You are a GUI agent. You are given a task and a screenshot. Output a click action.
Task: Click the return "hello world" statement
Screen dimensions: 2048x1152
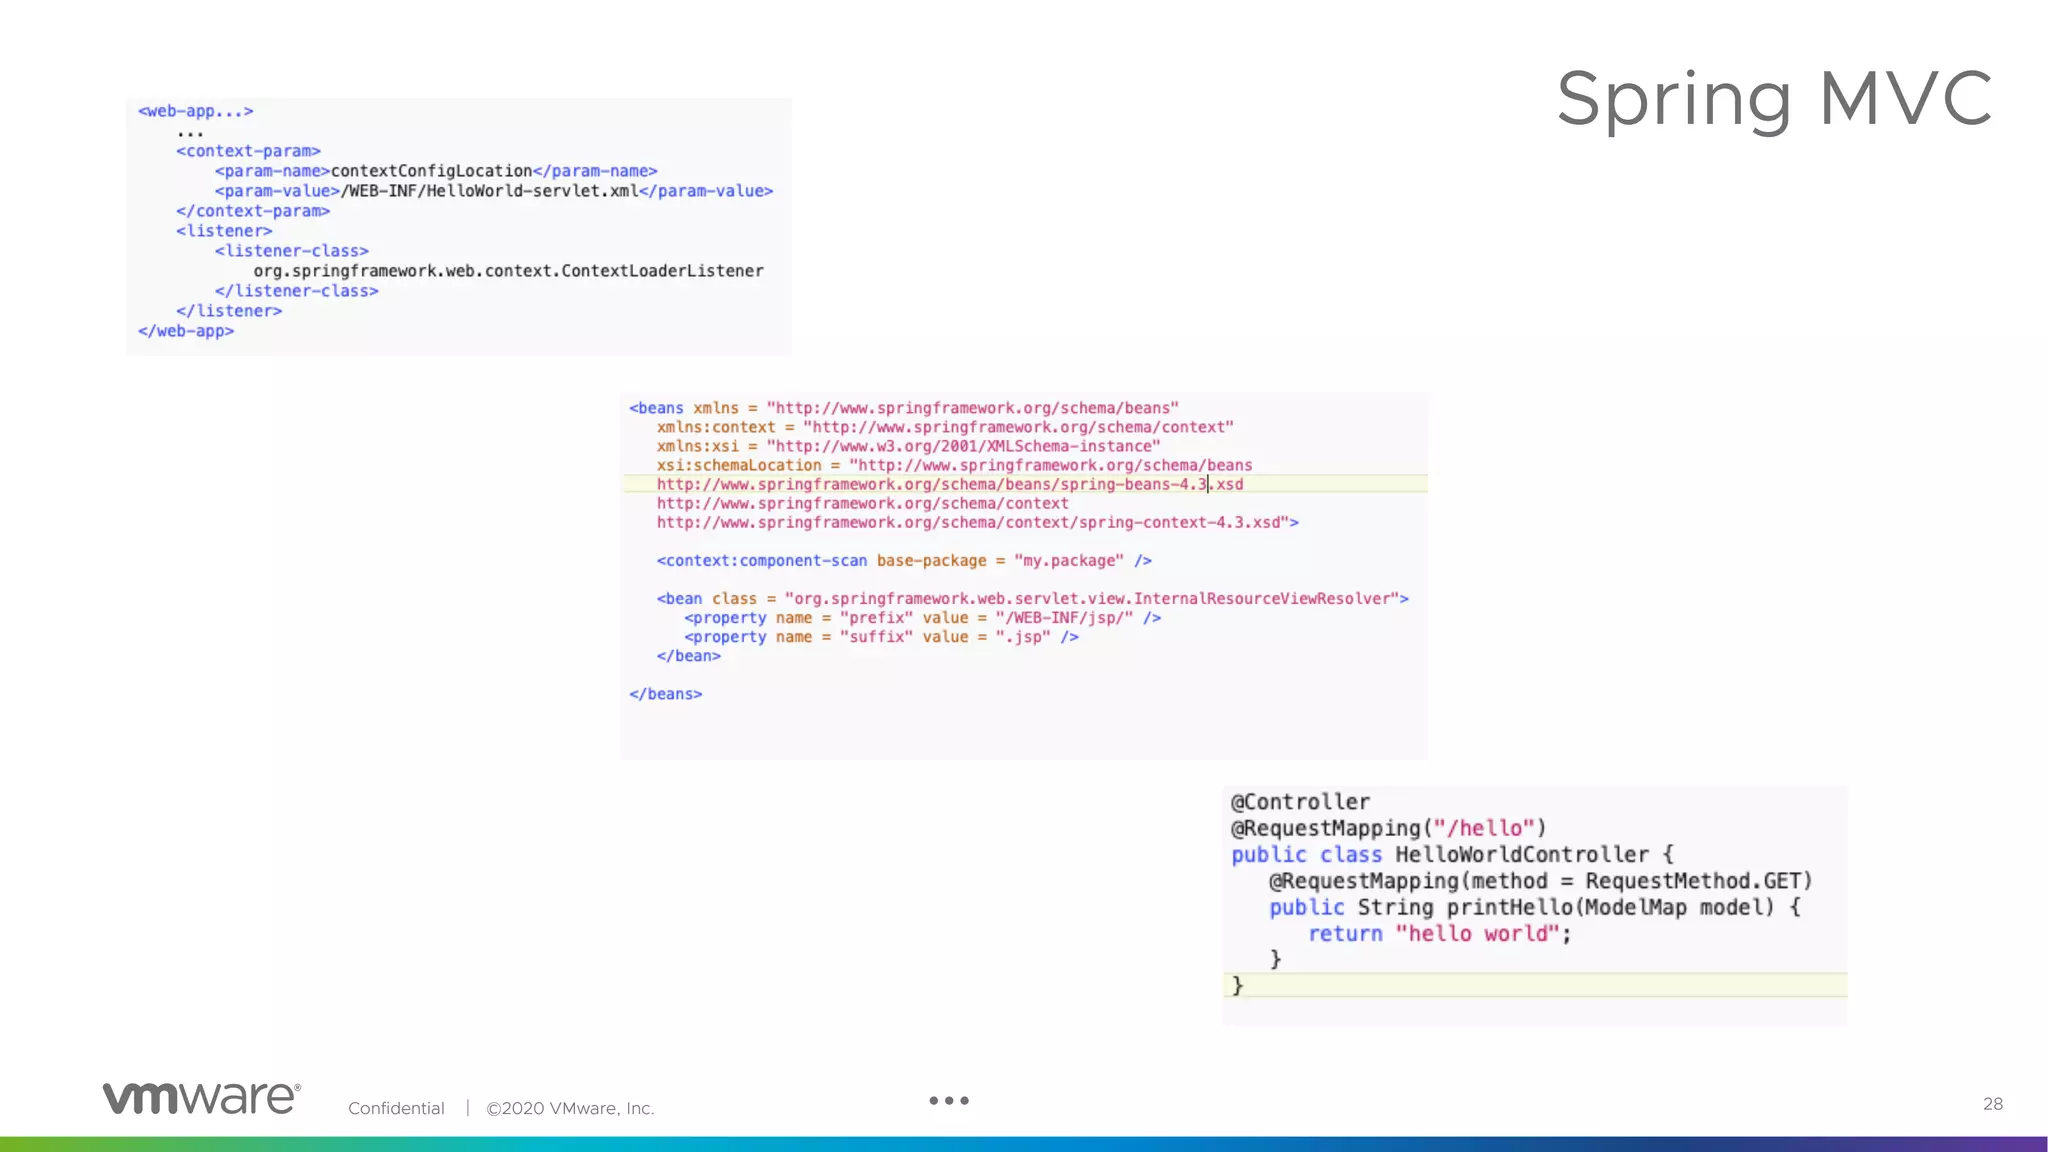point(1439,934)
